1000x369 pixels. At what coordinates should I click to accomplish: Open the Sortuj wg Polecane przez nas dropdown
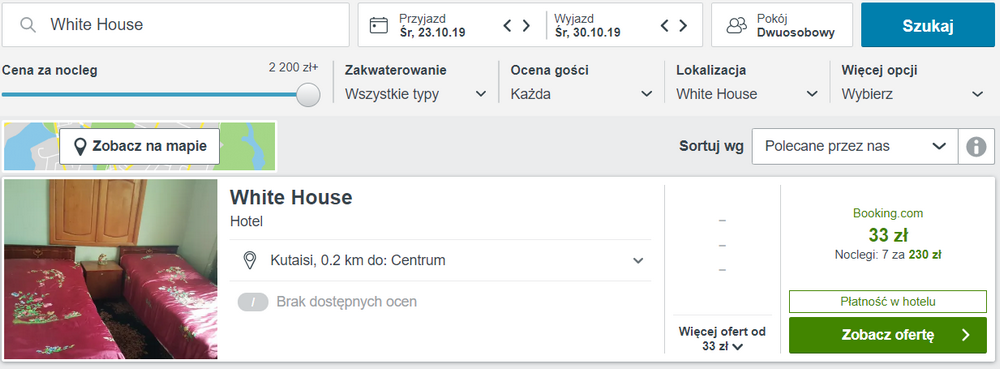[855, 147]
